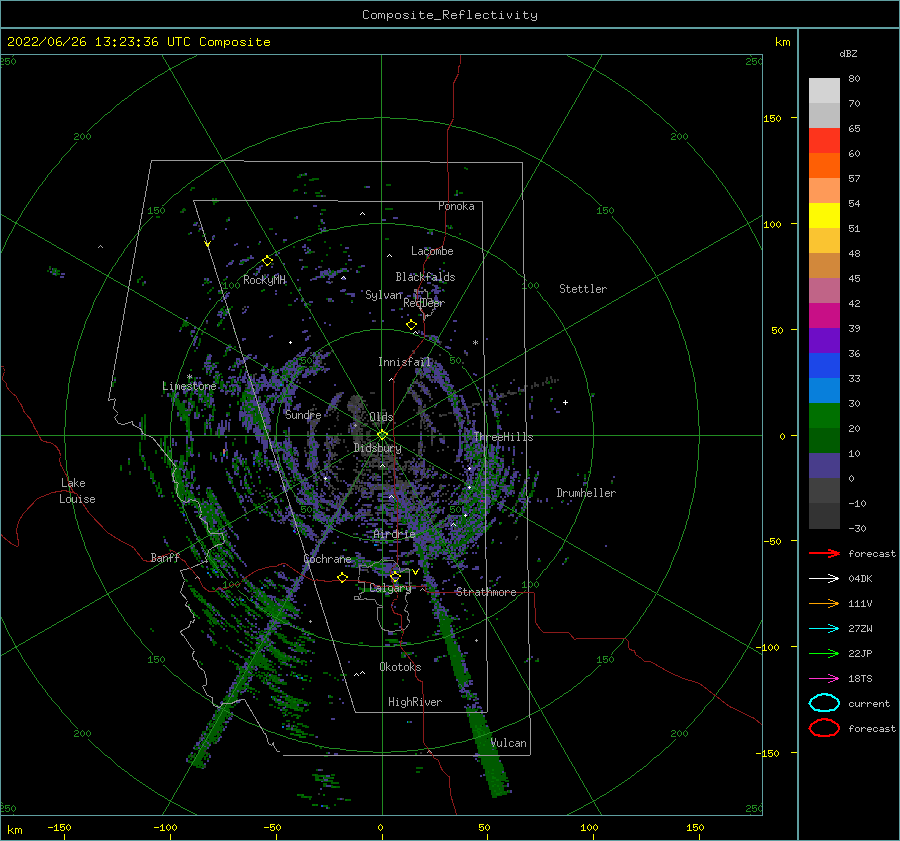Click the Blackfalds city label
The image size is (900, 841).
click(x=425, y=277)
